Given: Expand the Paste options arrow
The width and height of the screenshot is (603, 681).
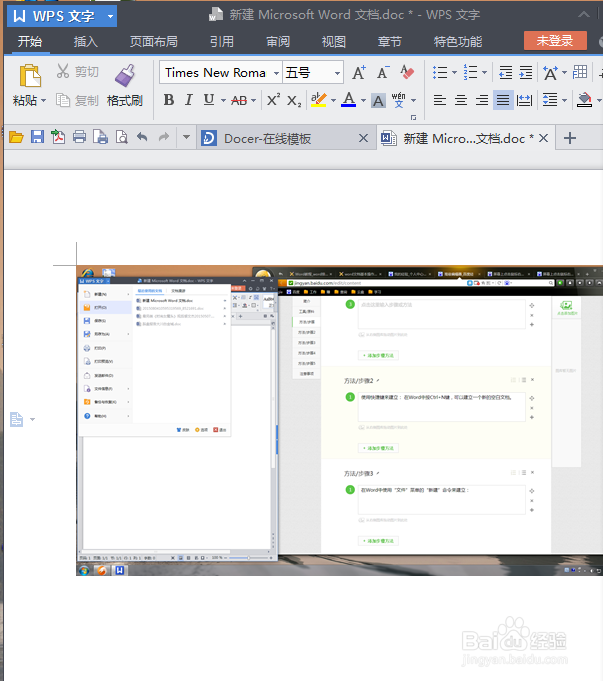Looking at the screenshot, I should (43, 101).
